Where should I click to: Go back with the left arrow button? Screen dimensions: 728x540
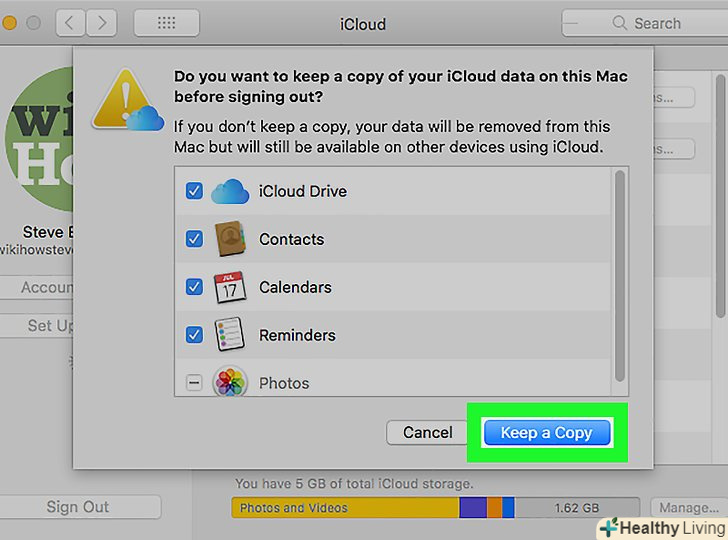pos(70,23)
